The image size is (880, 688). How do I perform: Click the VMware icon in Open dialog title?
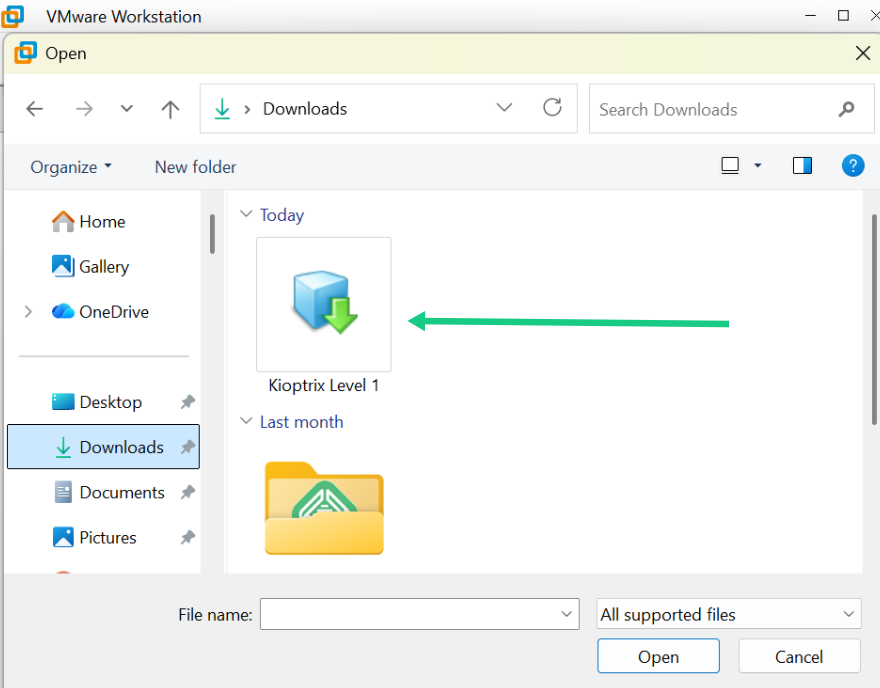click(x=25, y=53)
